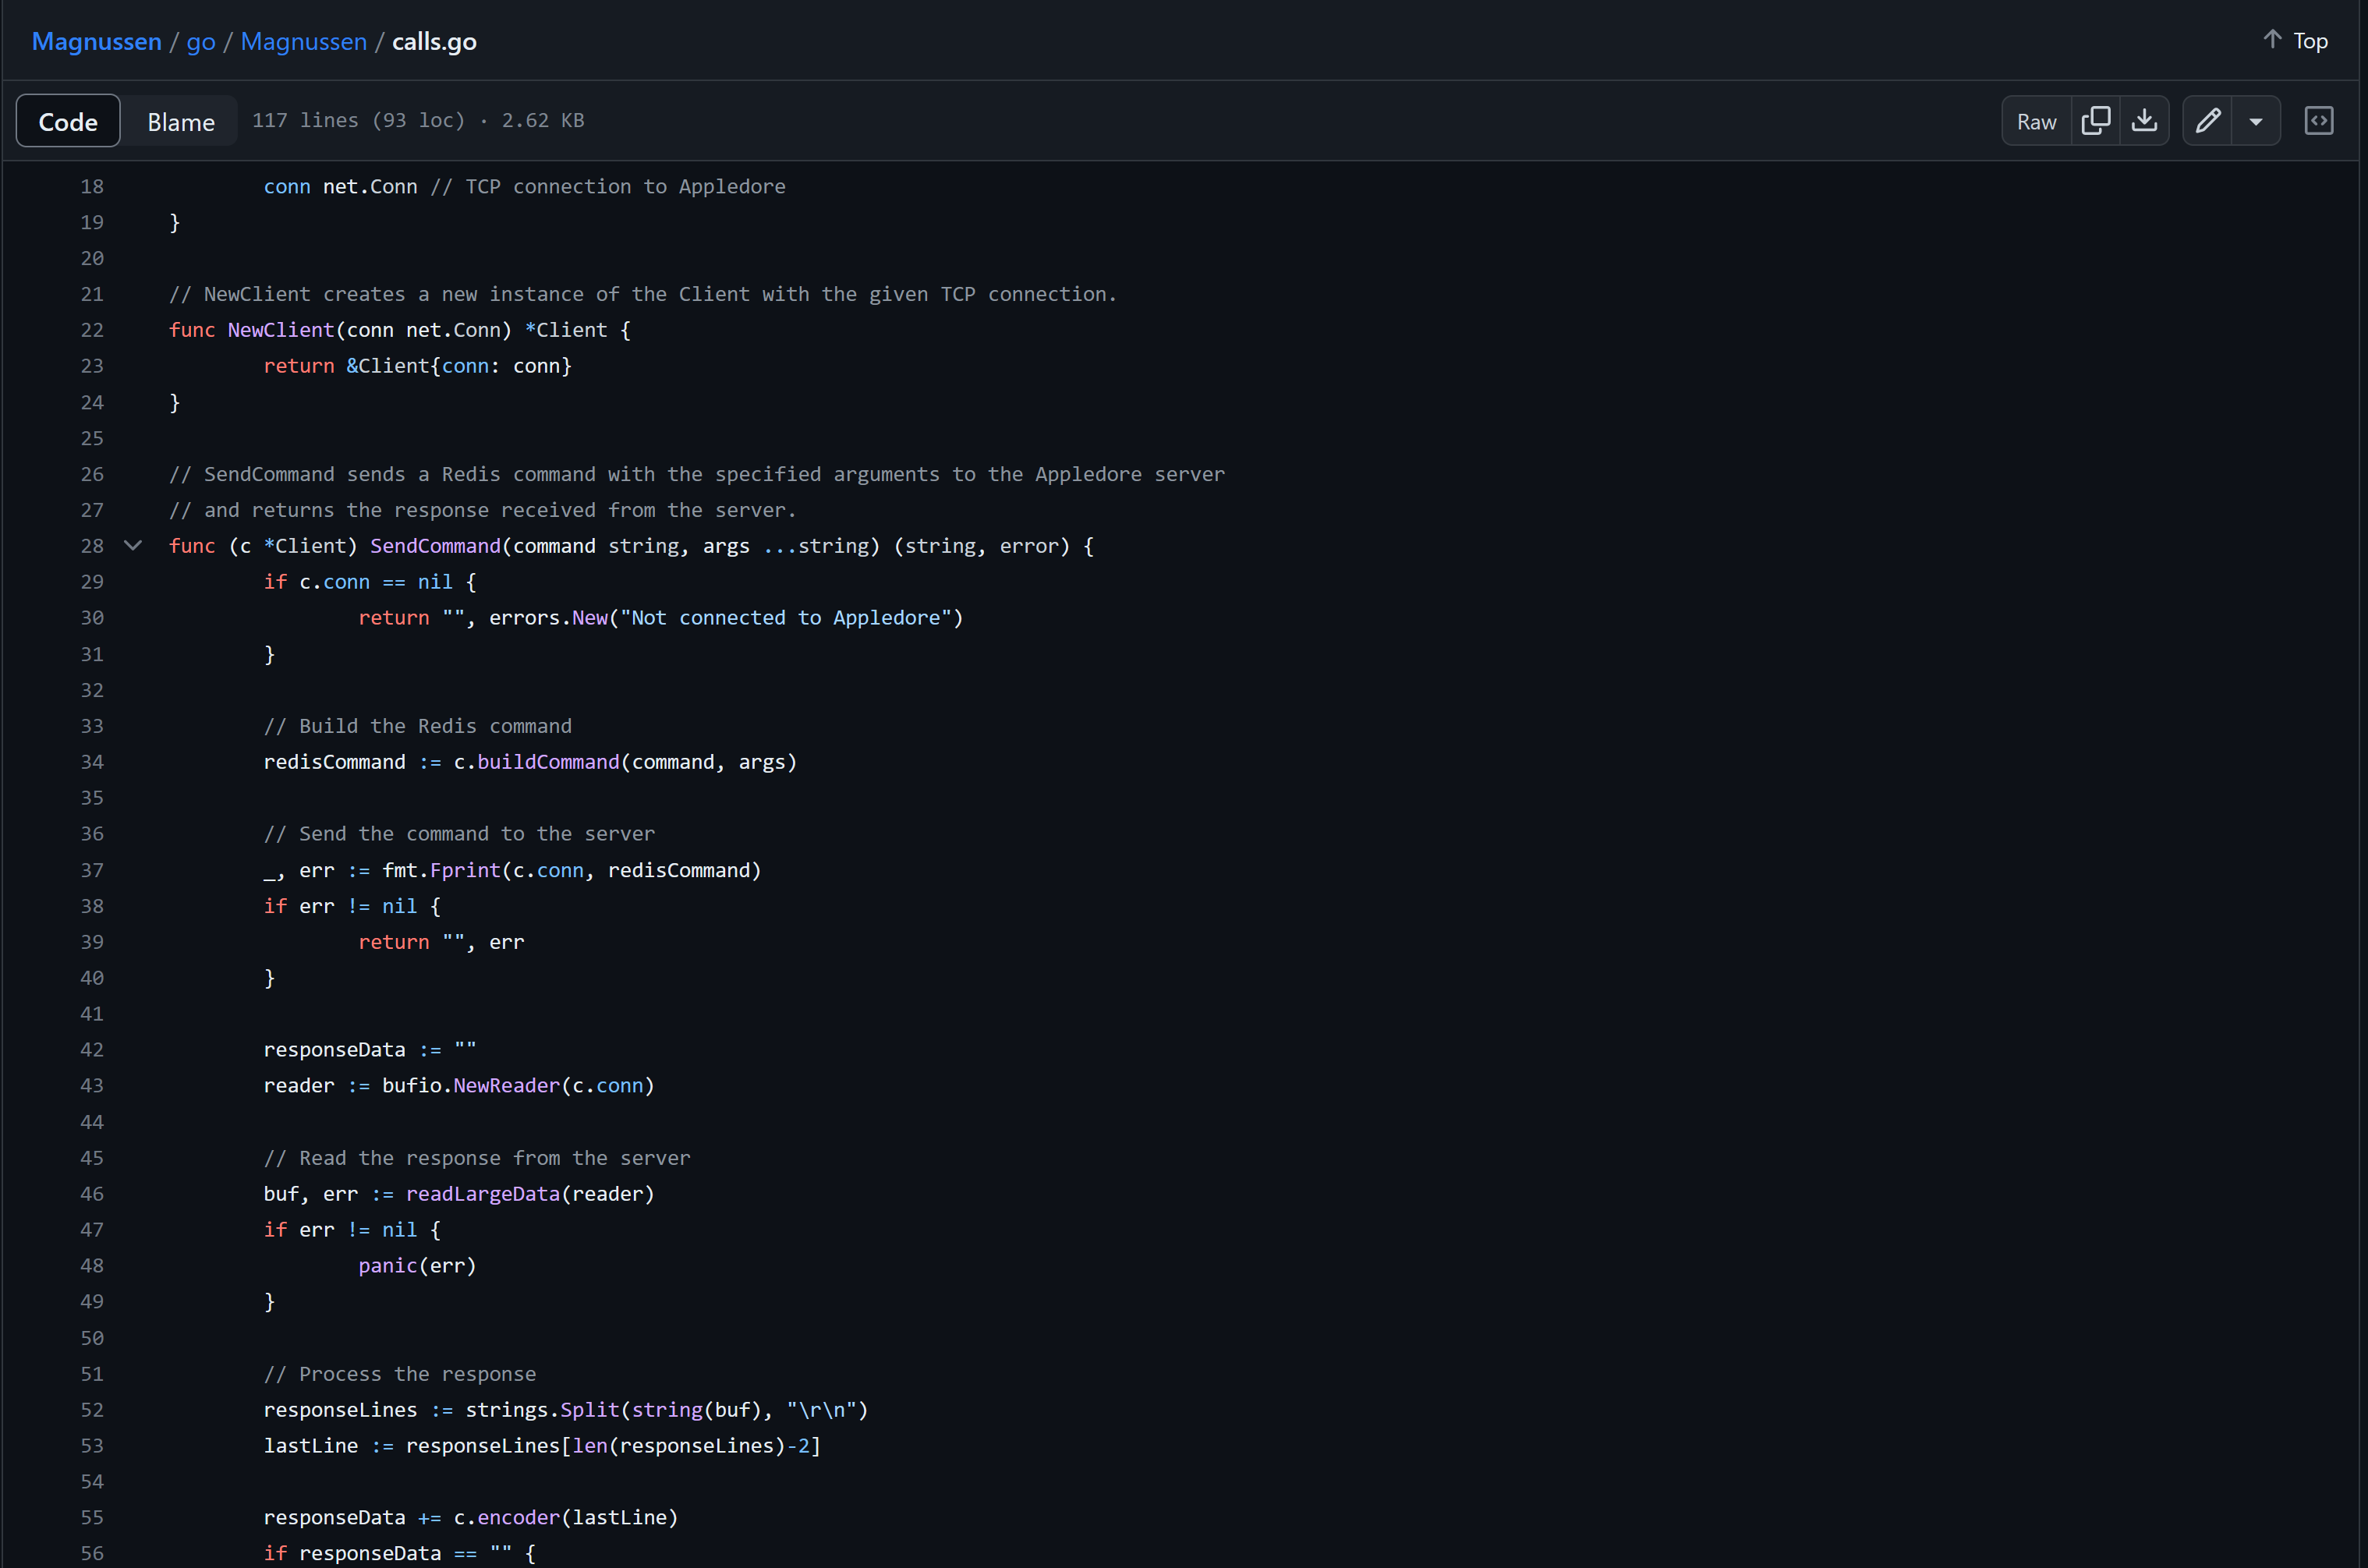
Task: Click the readLargeData function call
Action: [482, 1194]
